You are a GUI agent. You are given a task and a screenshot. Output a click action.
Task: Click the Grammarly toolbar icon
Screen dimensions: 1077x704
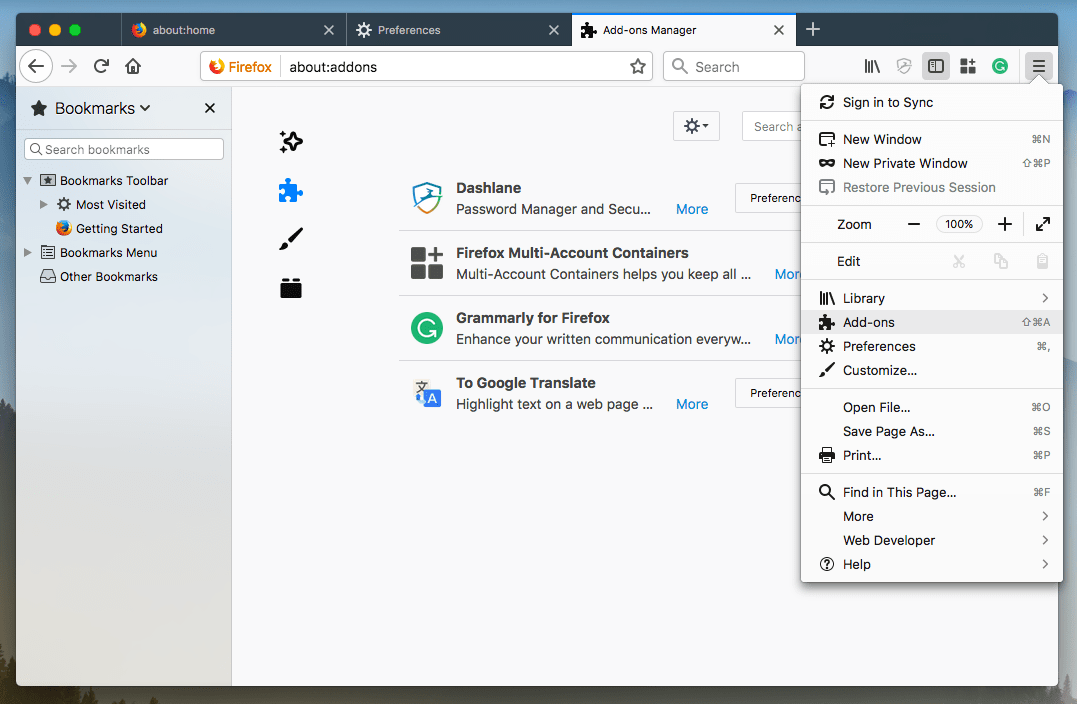click(x=1000, y=67)
